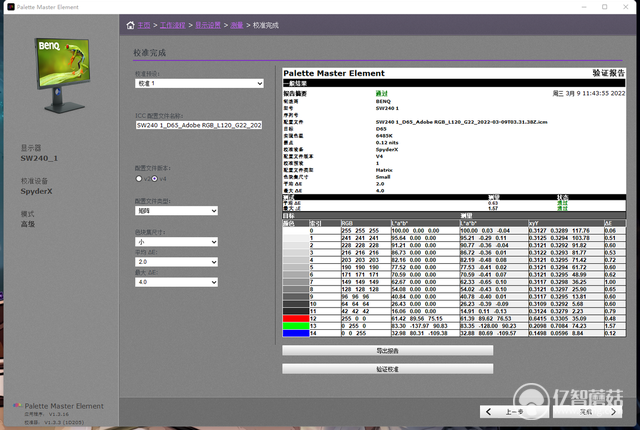Click the ICC profile name input field
The height and width of the screenshot is (430, 640).
(199, 125)
